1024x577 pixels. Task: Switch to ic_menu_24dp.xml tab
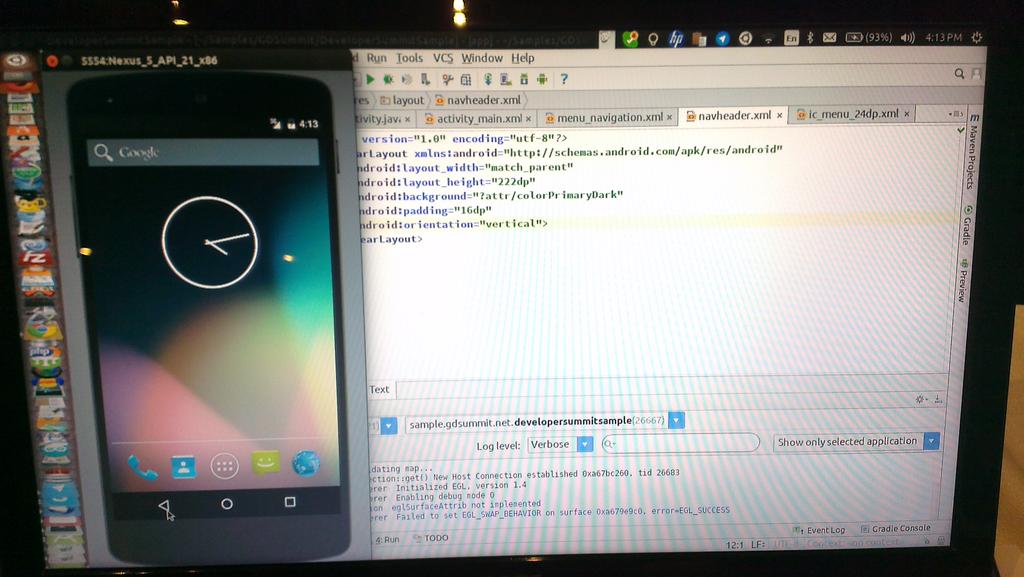click(x=853, y=114)
